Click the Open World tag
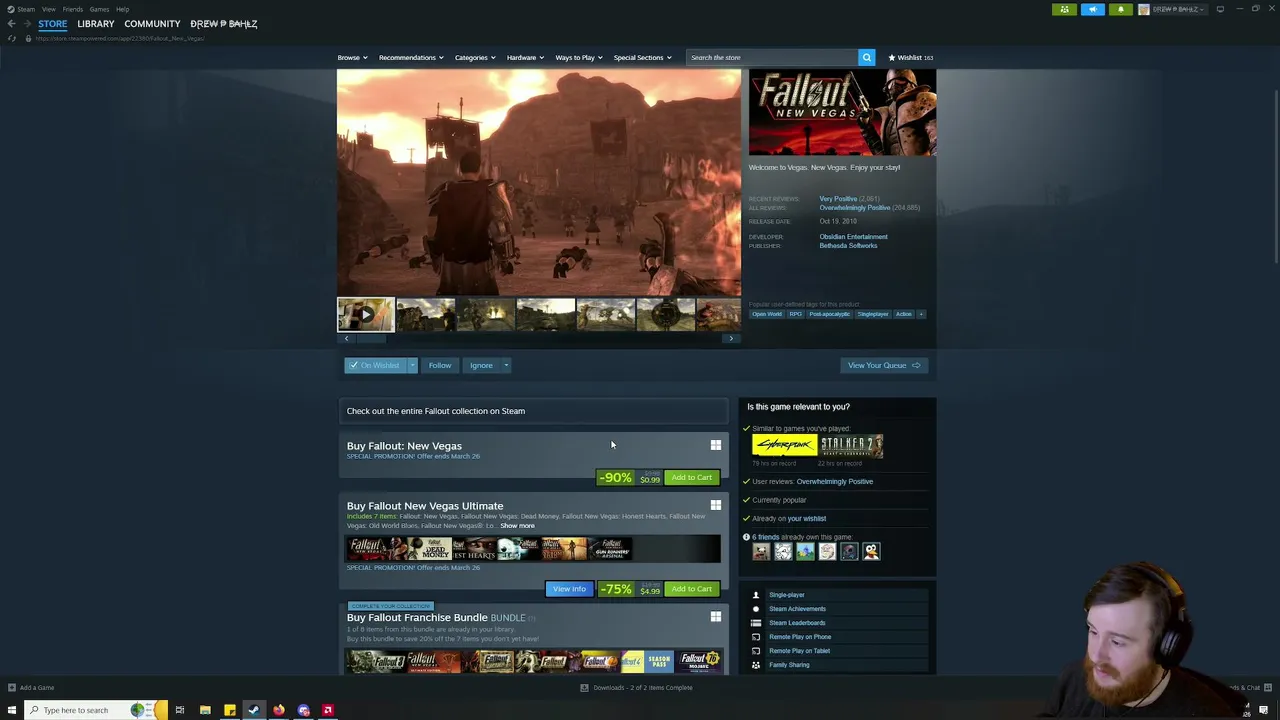This screenshot has height=720, width=1280. [x=767, y=314]
